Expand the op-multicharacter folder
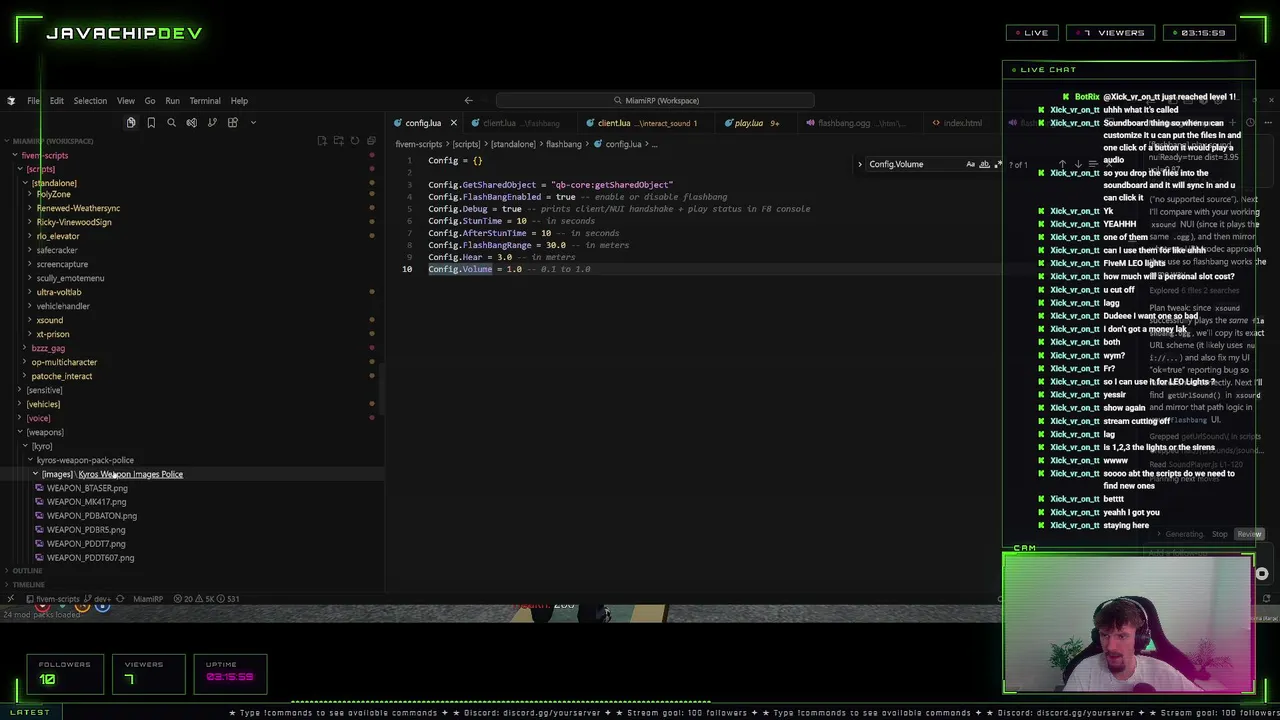Image resolution: width=1280 pixels, height=720 pixels. tap(25, 362)
